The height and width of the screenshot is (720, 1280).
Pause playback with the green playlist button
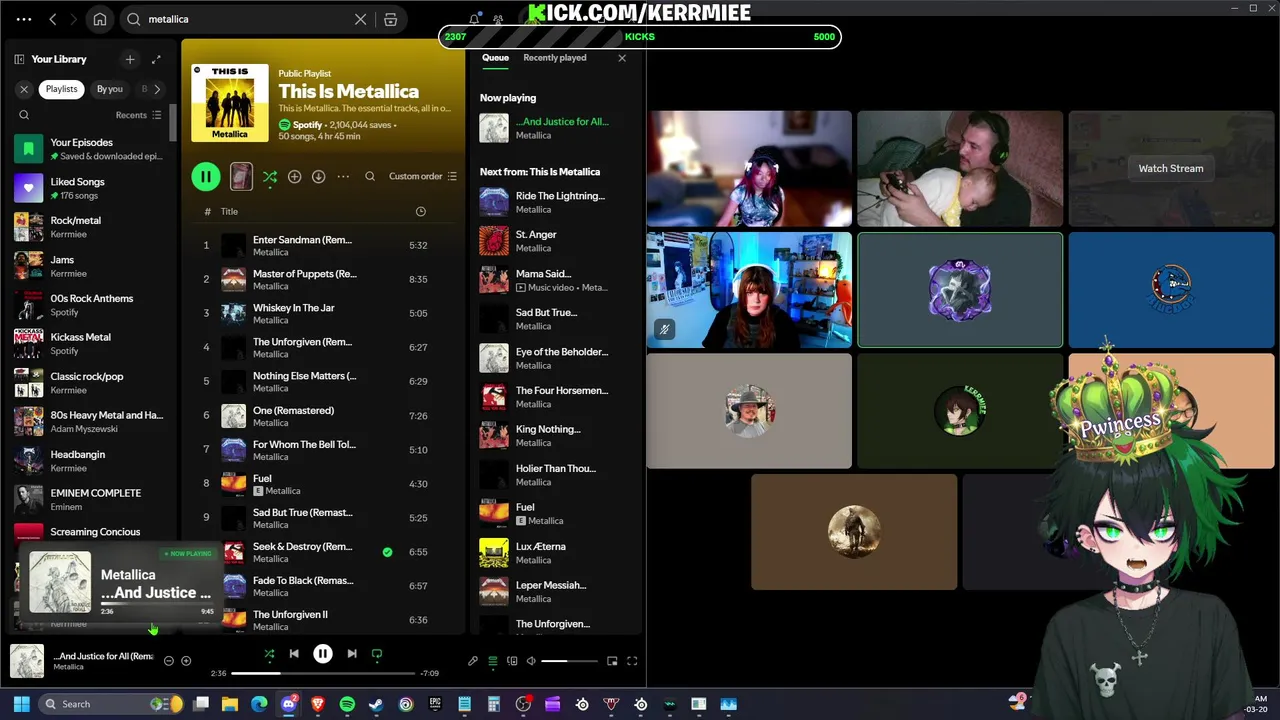[205, 177]
